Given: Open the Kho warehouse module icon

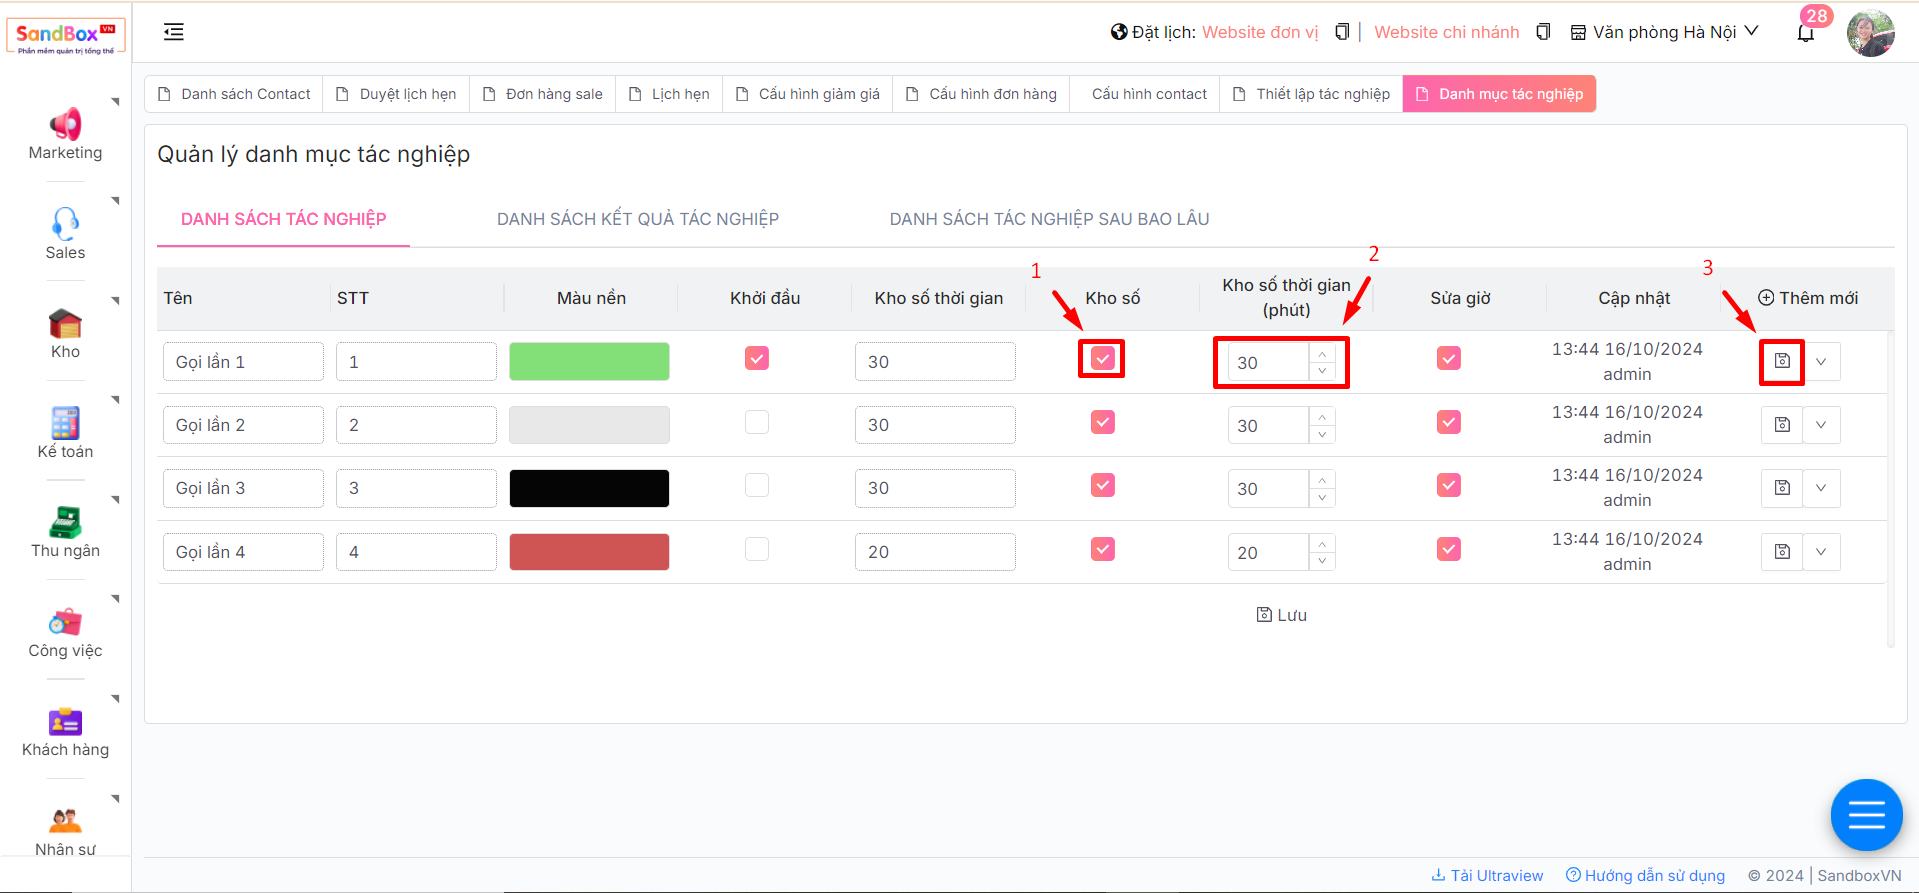Looking at the screenshot, I should tap(65, 324).
